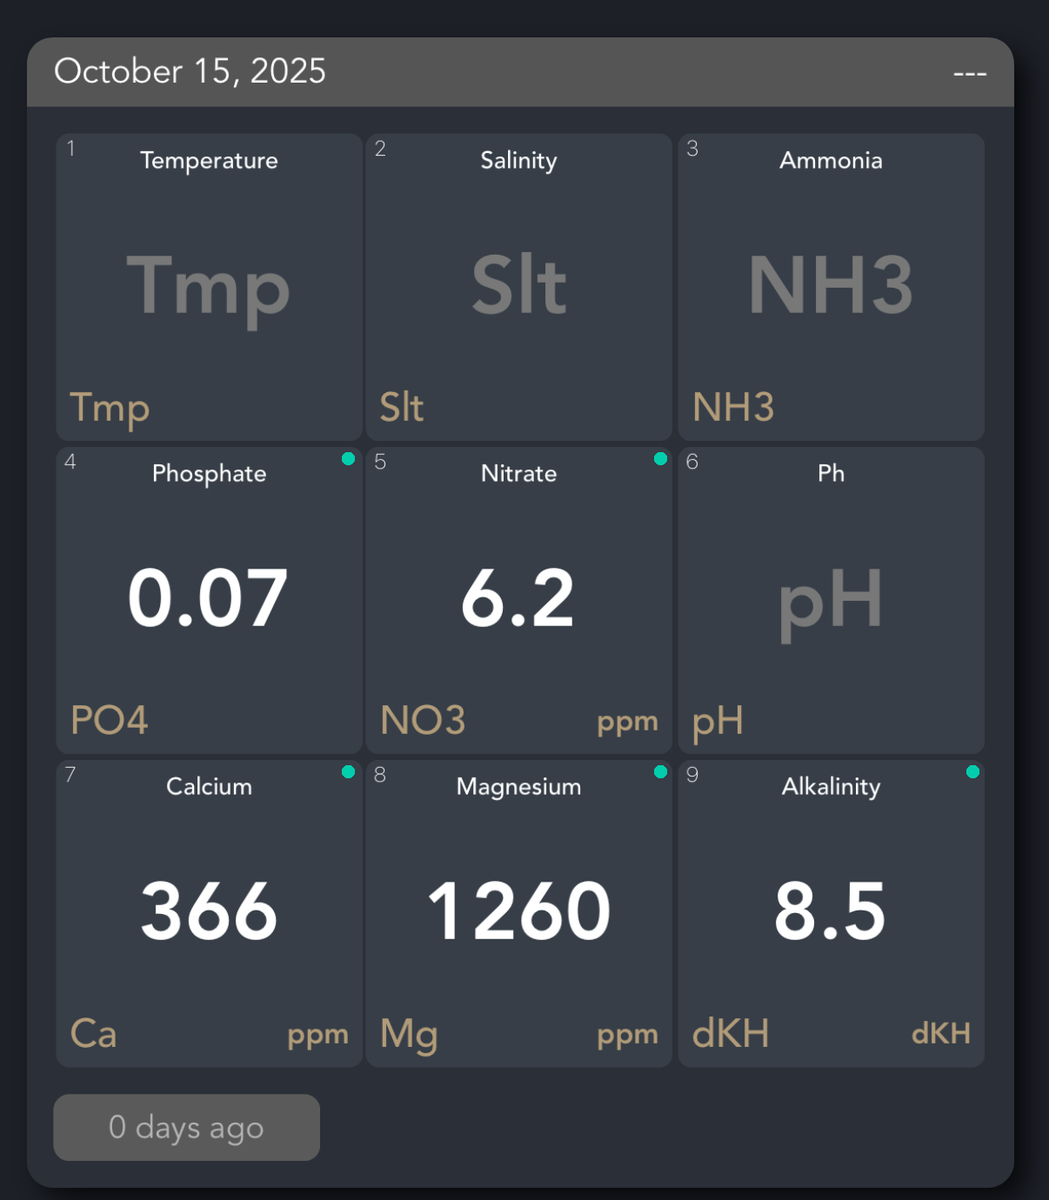Click the green dot on Magnesium tile
1049x1200 pixels.
click(660, 772)
